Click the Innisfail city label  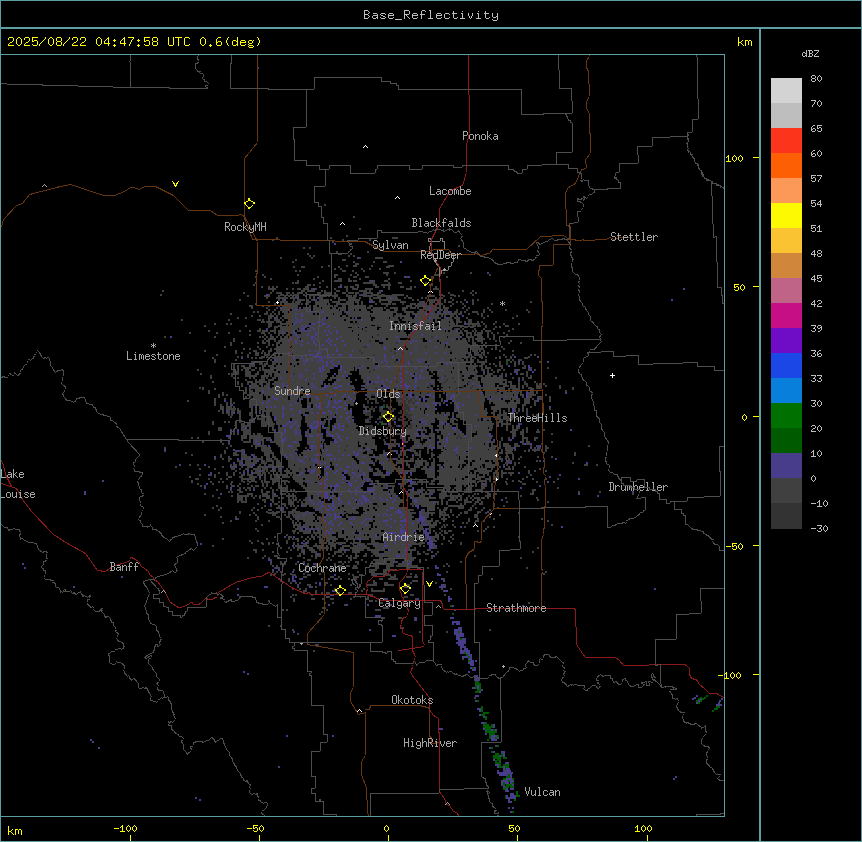415,326
